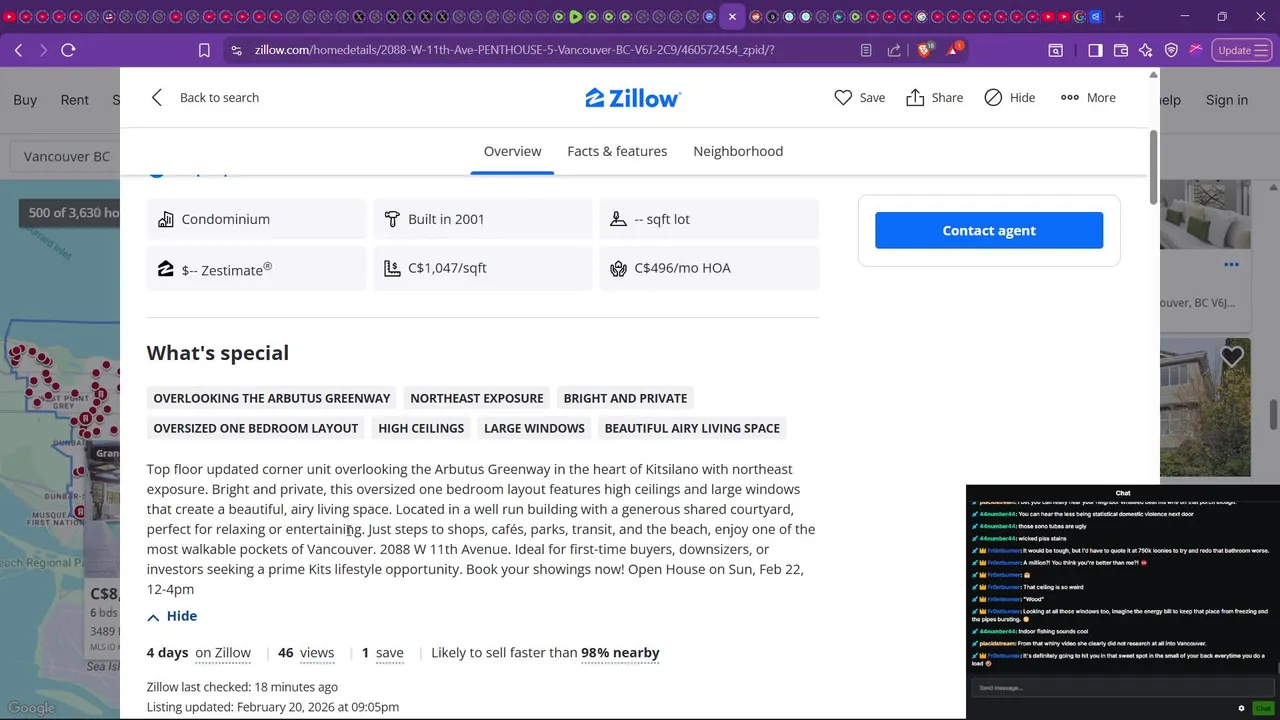This screenshot has height=720, width=1280.
Task: Hide this listing
Action: 1009,97
